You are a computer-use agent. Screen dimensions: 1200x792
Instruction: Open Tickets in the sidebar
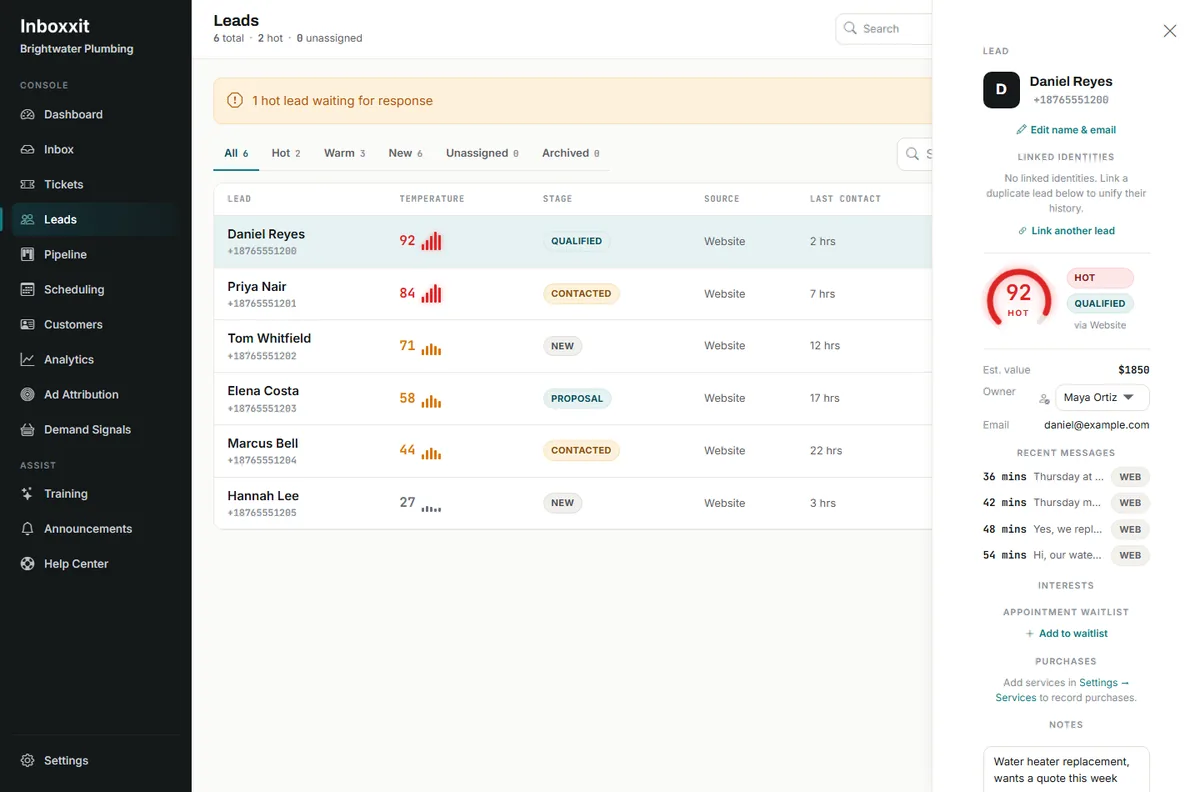95,184
